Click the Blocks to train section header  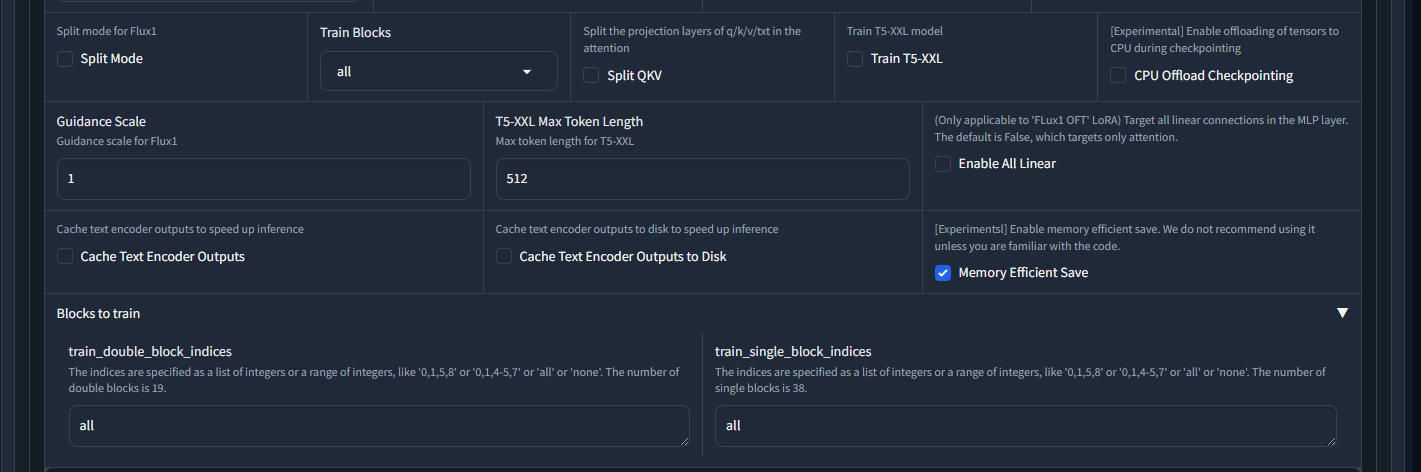click(x=99, y=313)
